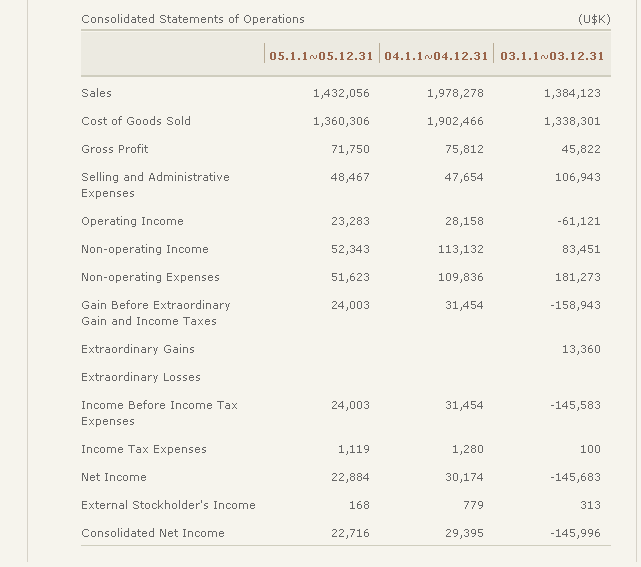This screenshot has width=641, height=567.
Task: Click the Non-operating Income label
Action: [x=145, y=249]
